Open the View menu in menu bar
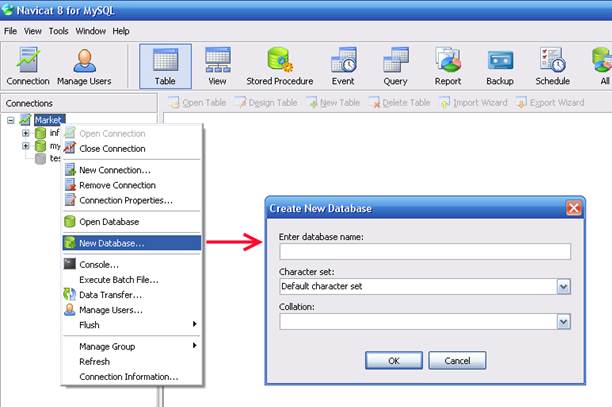The width and height of the screenshot is (612, 407). [x=32, y=31]
